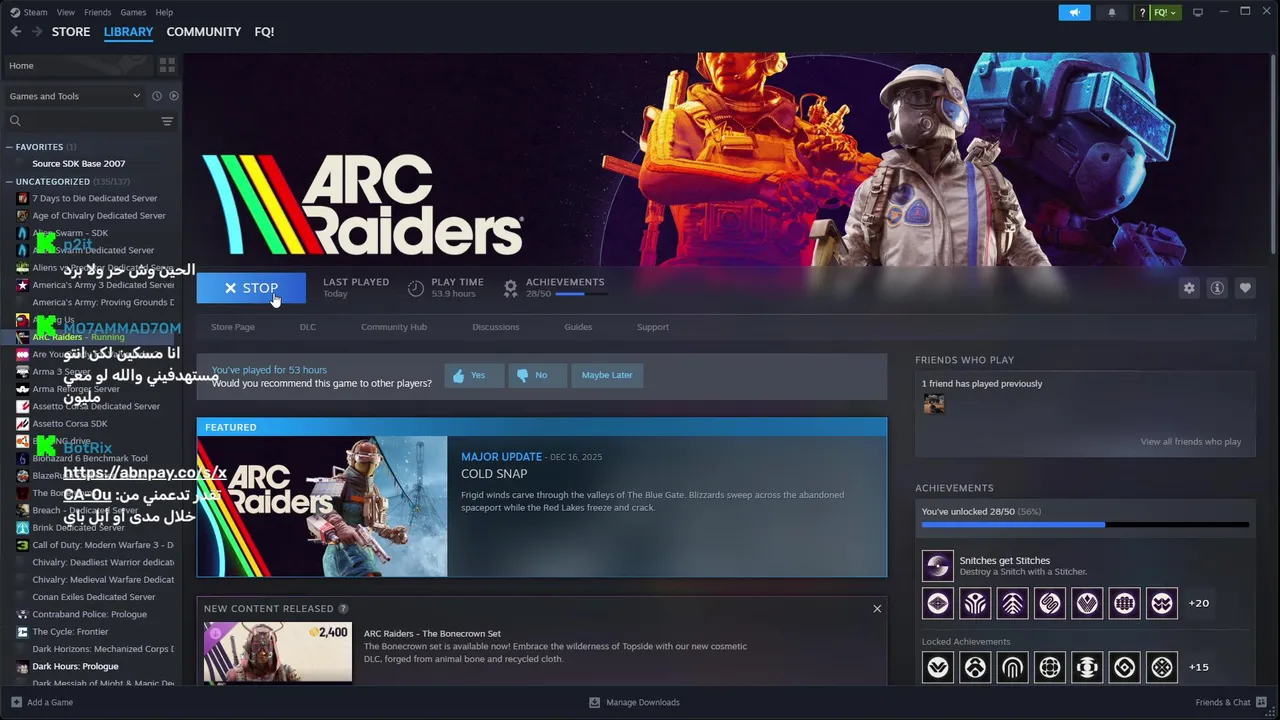The image size is (1280, 720).
Task: Open the Help menu
Action: pyautogui.click(x=164, y=12)
